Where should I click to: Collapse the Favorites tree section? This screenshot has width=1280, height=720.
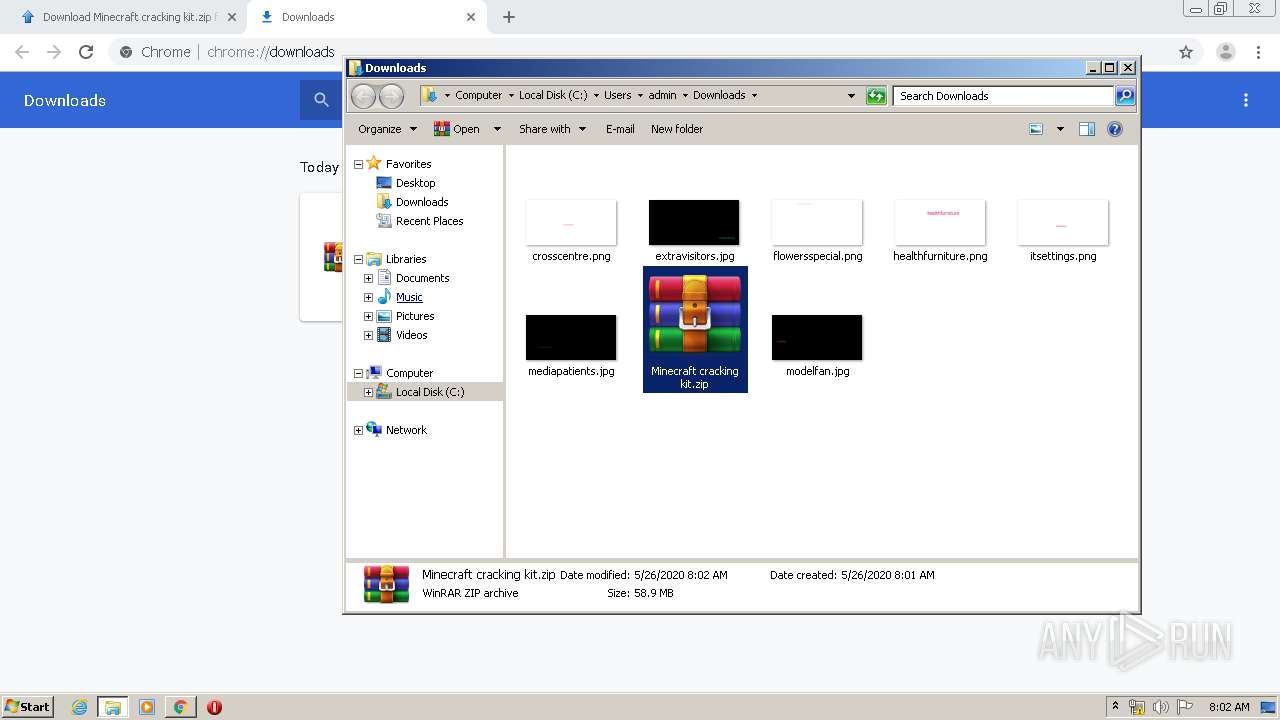pyautogui.click(x=358, y=164)
